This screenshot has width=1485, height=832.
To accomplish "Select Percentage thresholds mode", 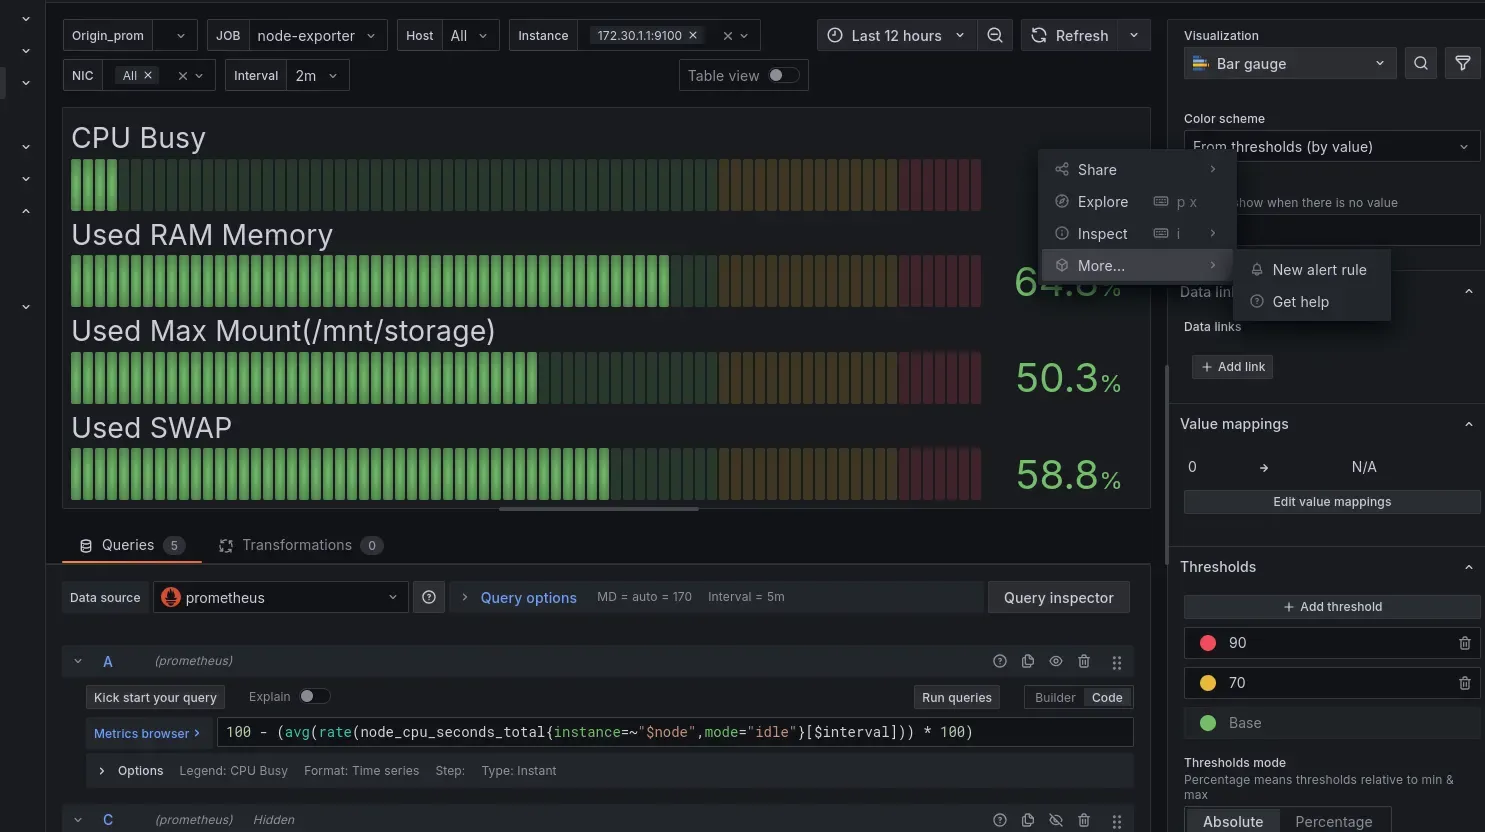I will [x=1334, y=821].
